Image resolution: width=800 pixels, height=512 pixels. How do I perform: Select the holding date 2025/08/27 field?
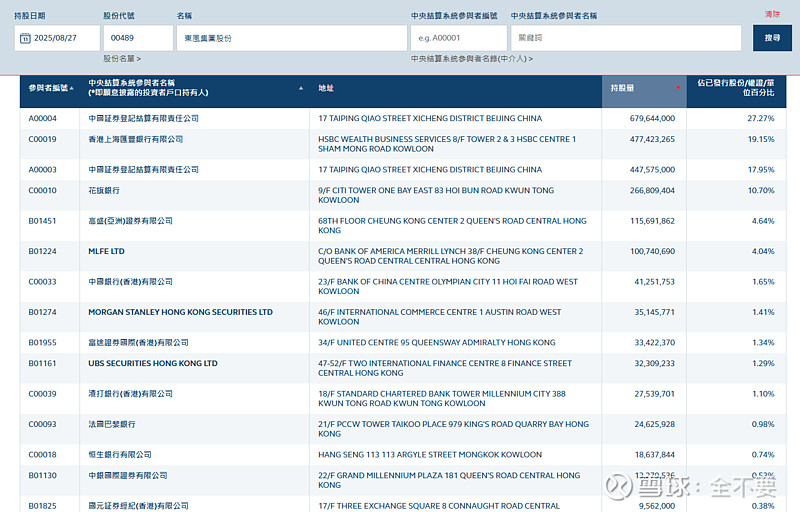pyautogui.click(x=57, y=38)
